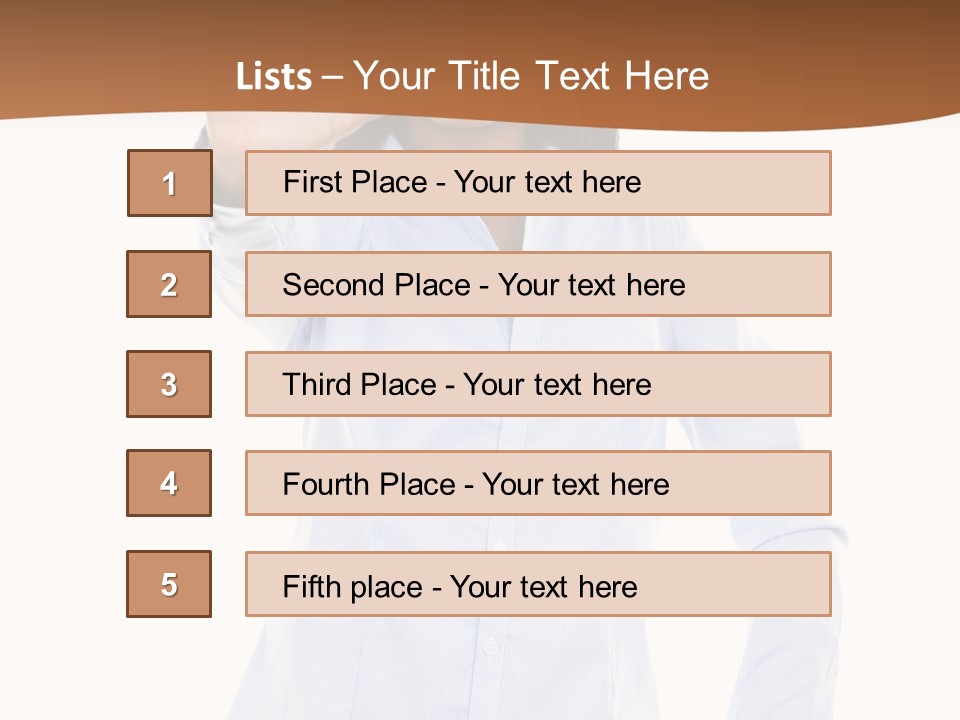Click the brown box labeled 3
This screenshot has height=720, width=960.
[169, 384]
